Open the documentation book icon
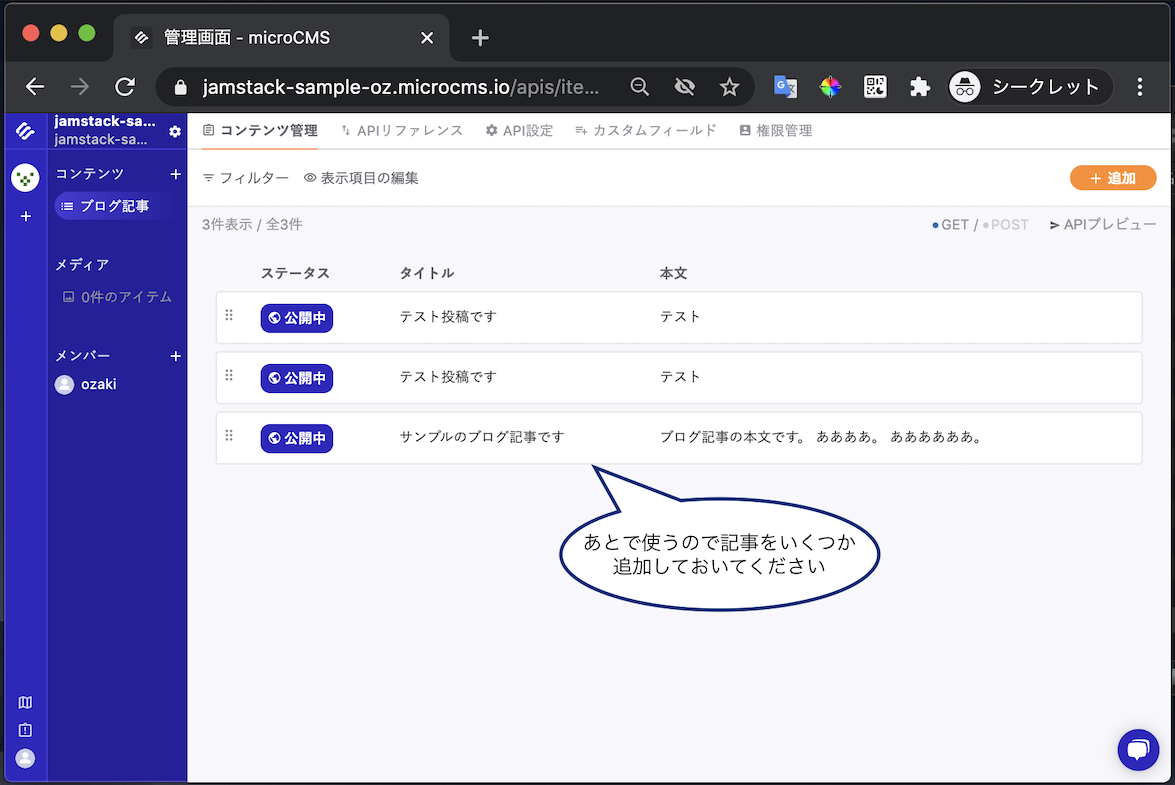This screenshot has height=785, width=1175. point(25,703)
